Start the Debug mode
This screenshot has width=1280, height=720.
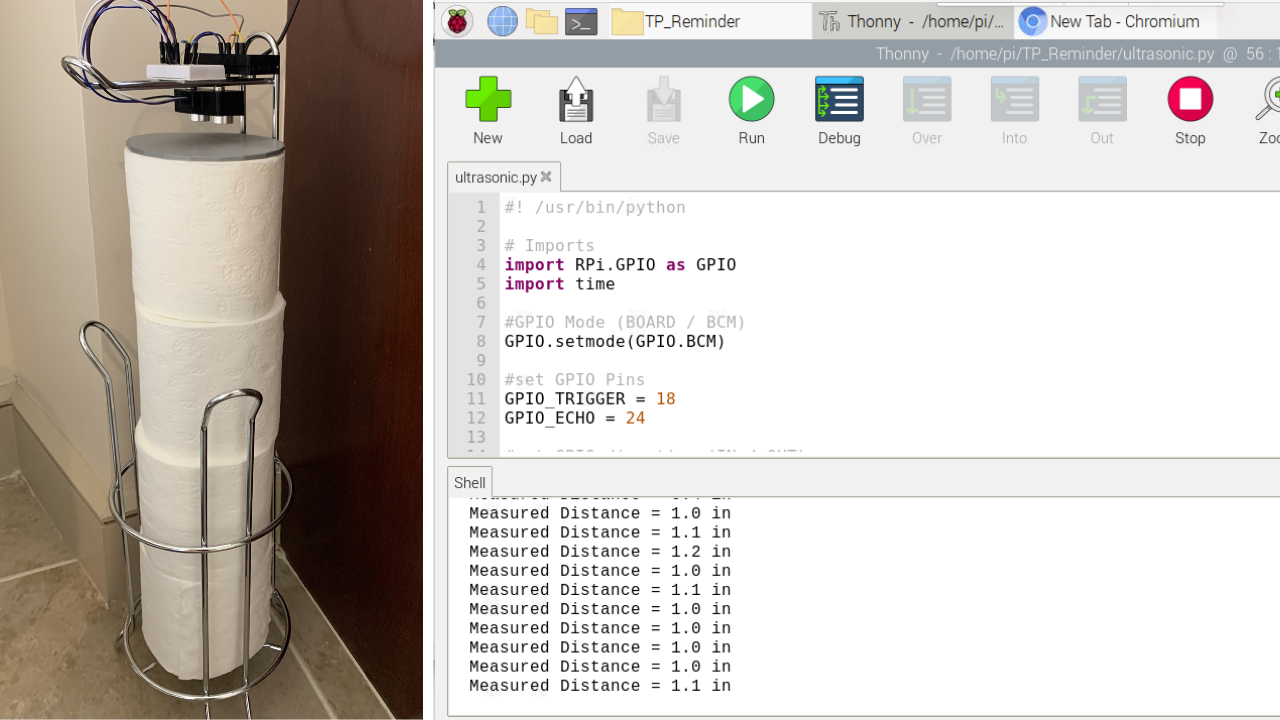coord(839,111)
